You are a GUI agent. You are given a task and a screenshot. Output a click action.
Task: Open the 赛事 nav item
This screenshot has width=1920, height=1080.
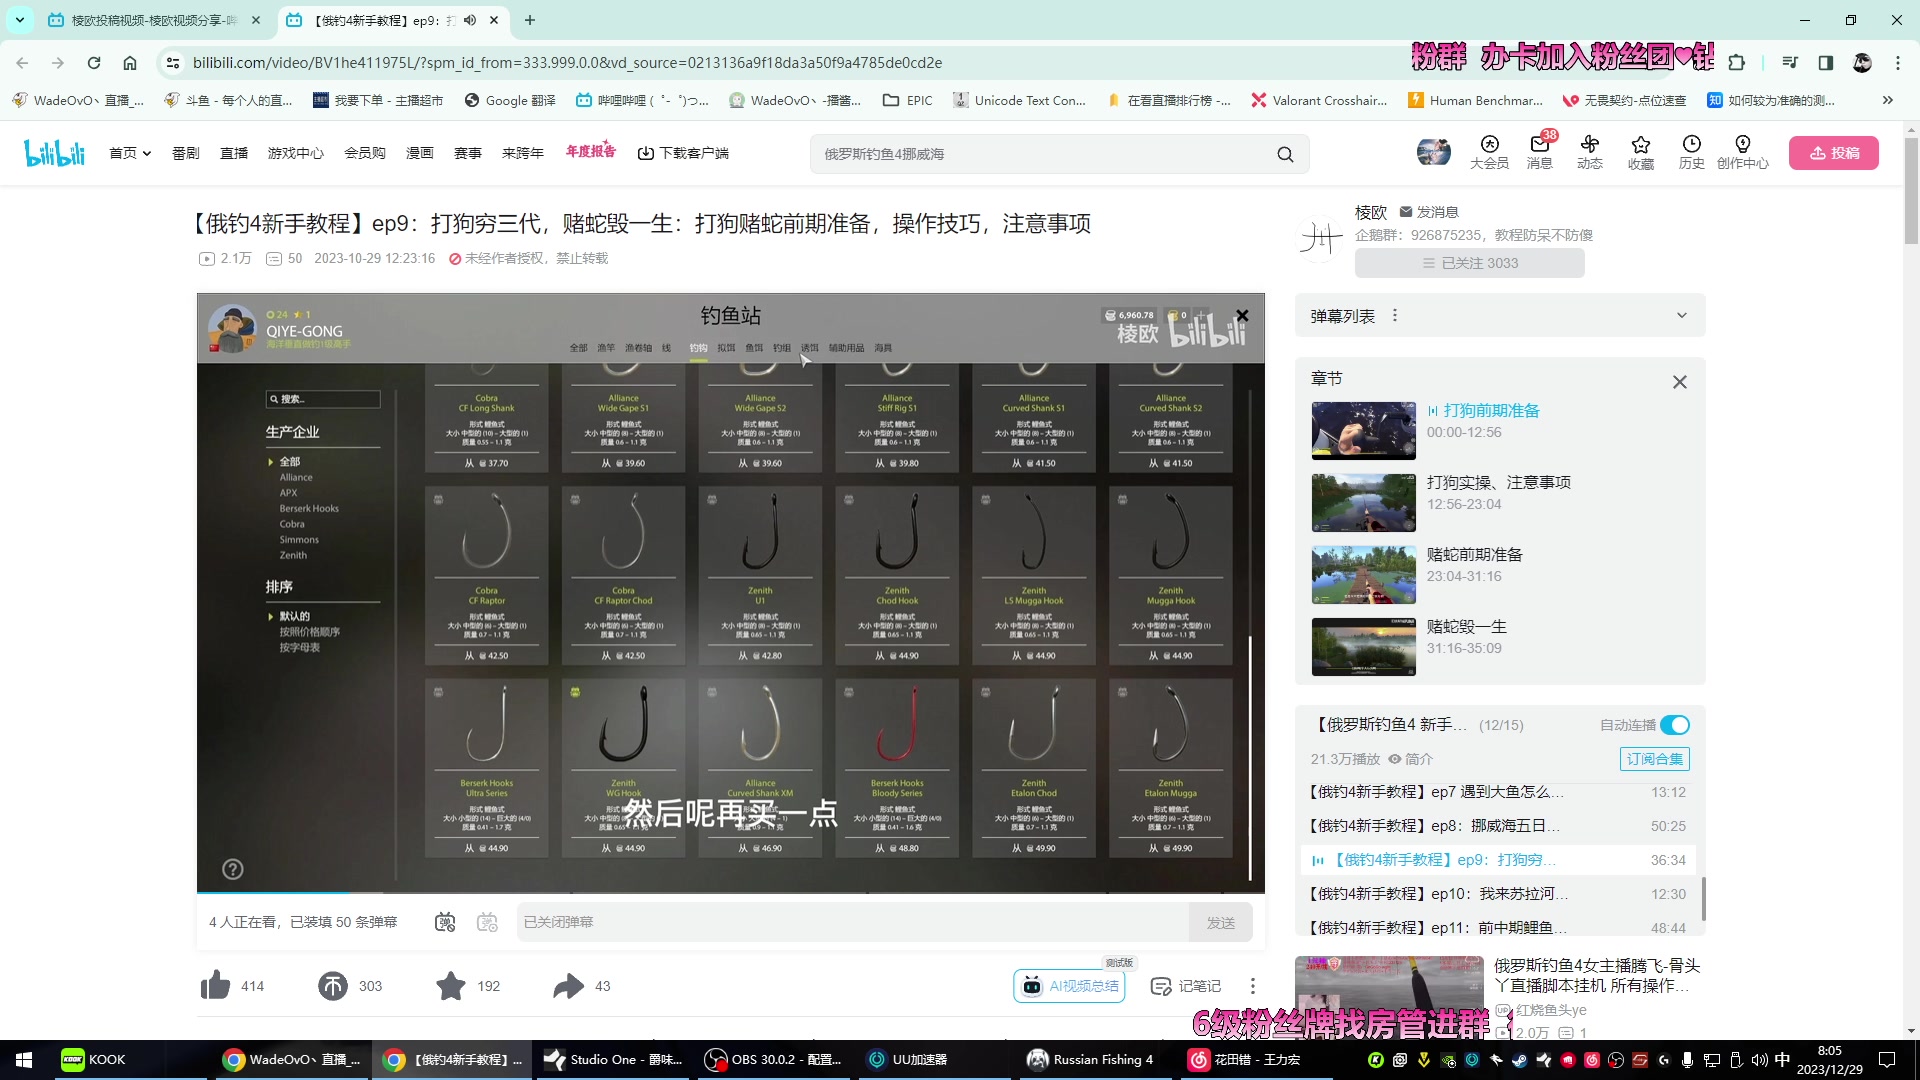click(468, 153)
